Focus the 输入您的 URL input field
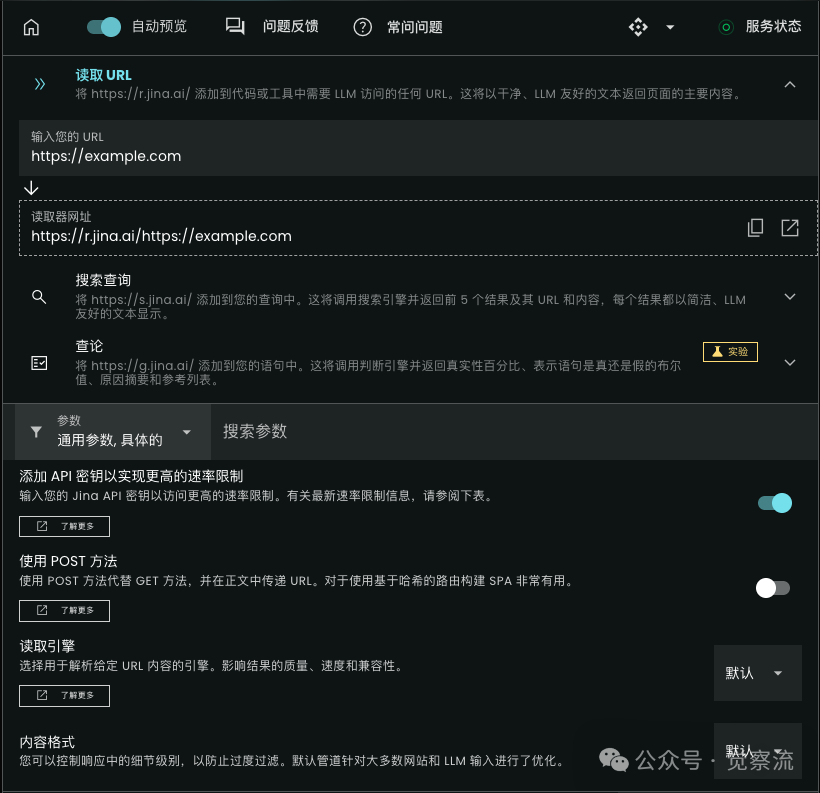Image resolution: width=820 pixels, height=793 pixels. coord(418,148)
